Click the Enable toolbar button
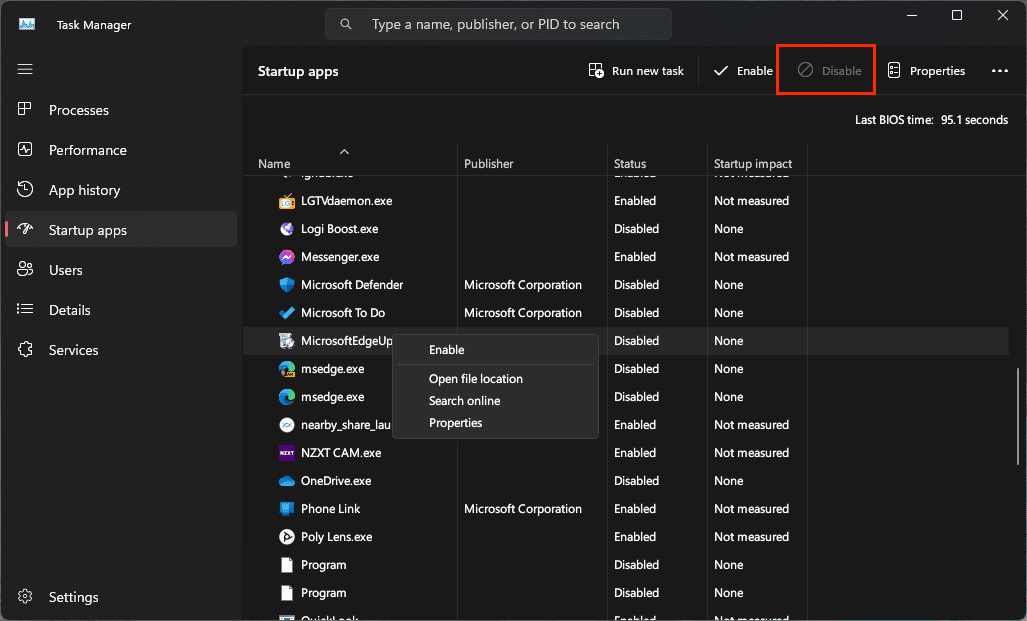Viewport: 1027px width, 621px height. 743,71
